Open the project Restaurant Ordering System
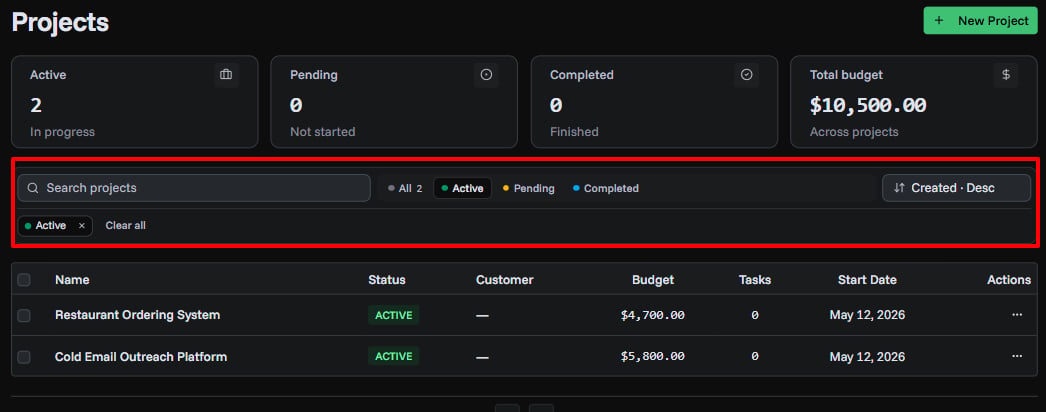Screen dimensions: 1046x412 pyautogui.click(x=137, y=315)
